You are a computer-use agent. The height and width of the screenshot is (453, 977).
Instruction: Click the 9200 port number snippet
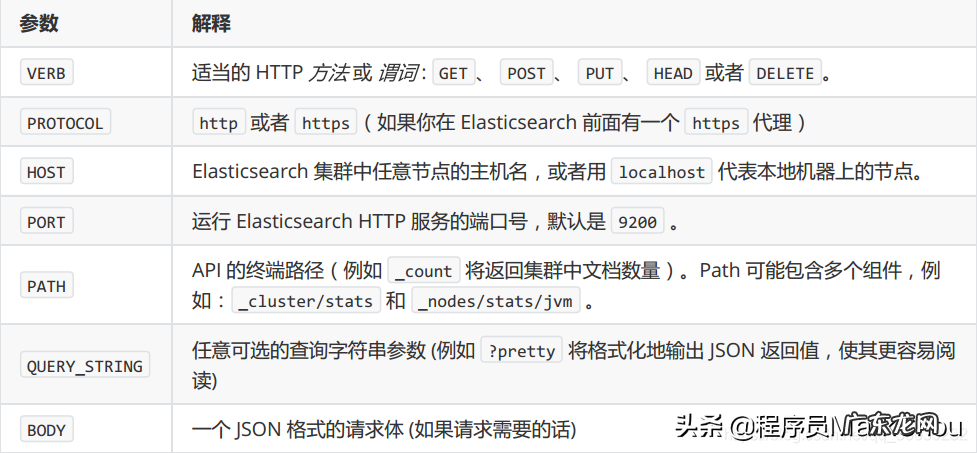point(638,222)
